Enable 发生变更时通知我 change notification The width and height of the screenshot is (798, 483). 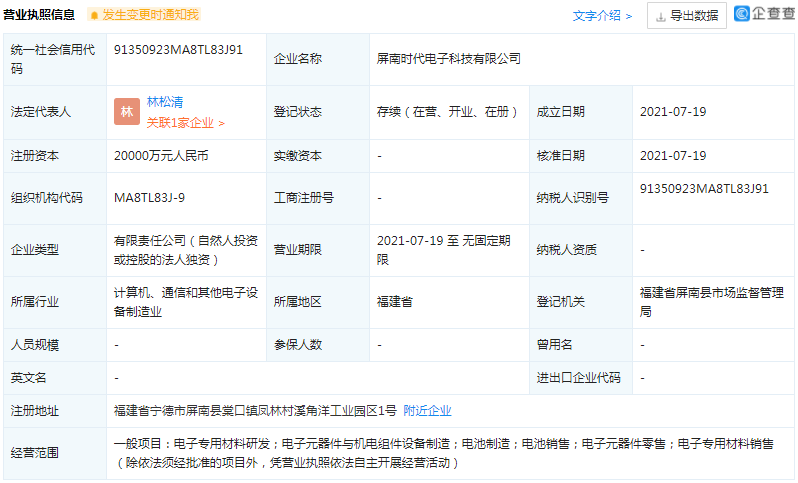pos(150,15)
